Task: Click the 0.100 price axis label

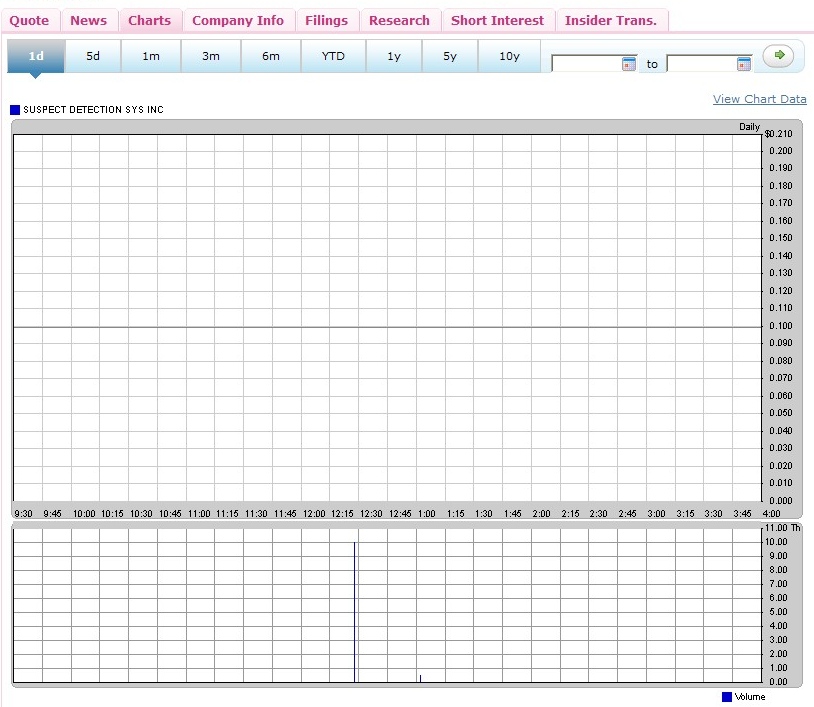Action: point(781,326)
